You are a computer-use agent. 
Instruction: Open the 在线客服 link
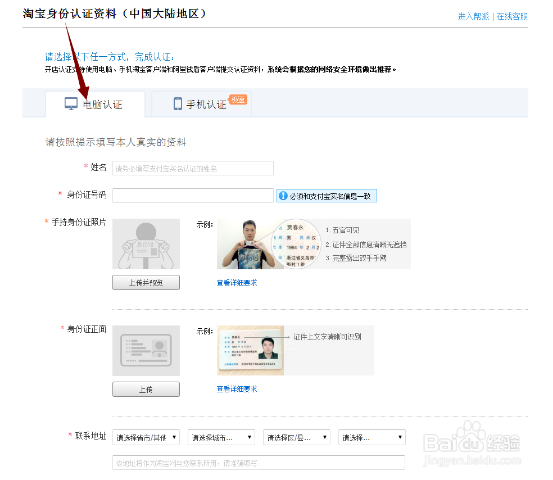tap(512, 16)
